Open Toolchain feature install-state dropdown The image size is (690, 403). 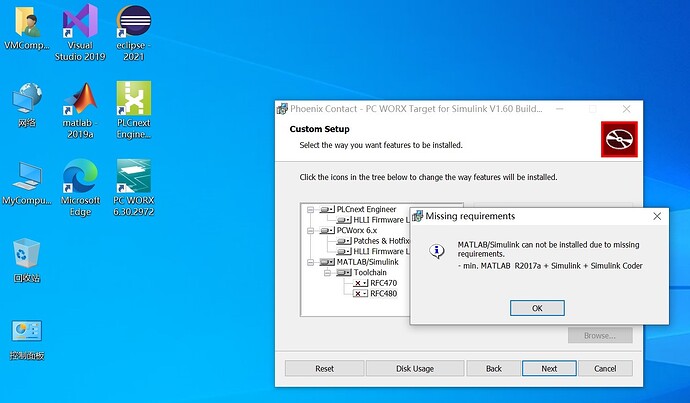tap(344, 273)
